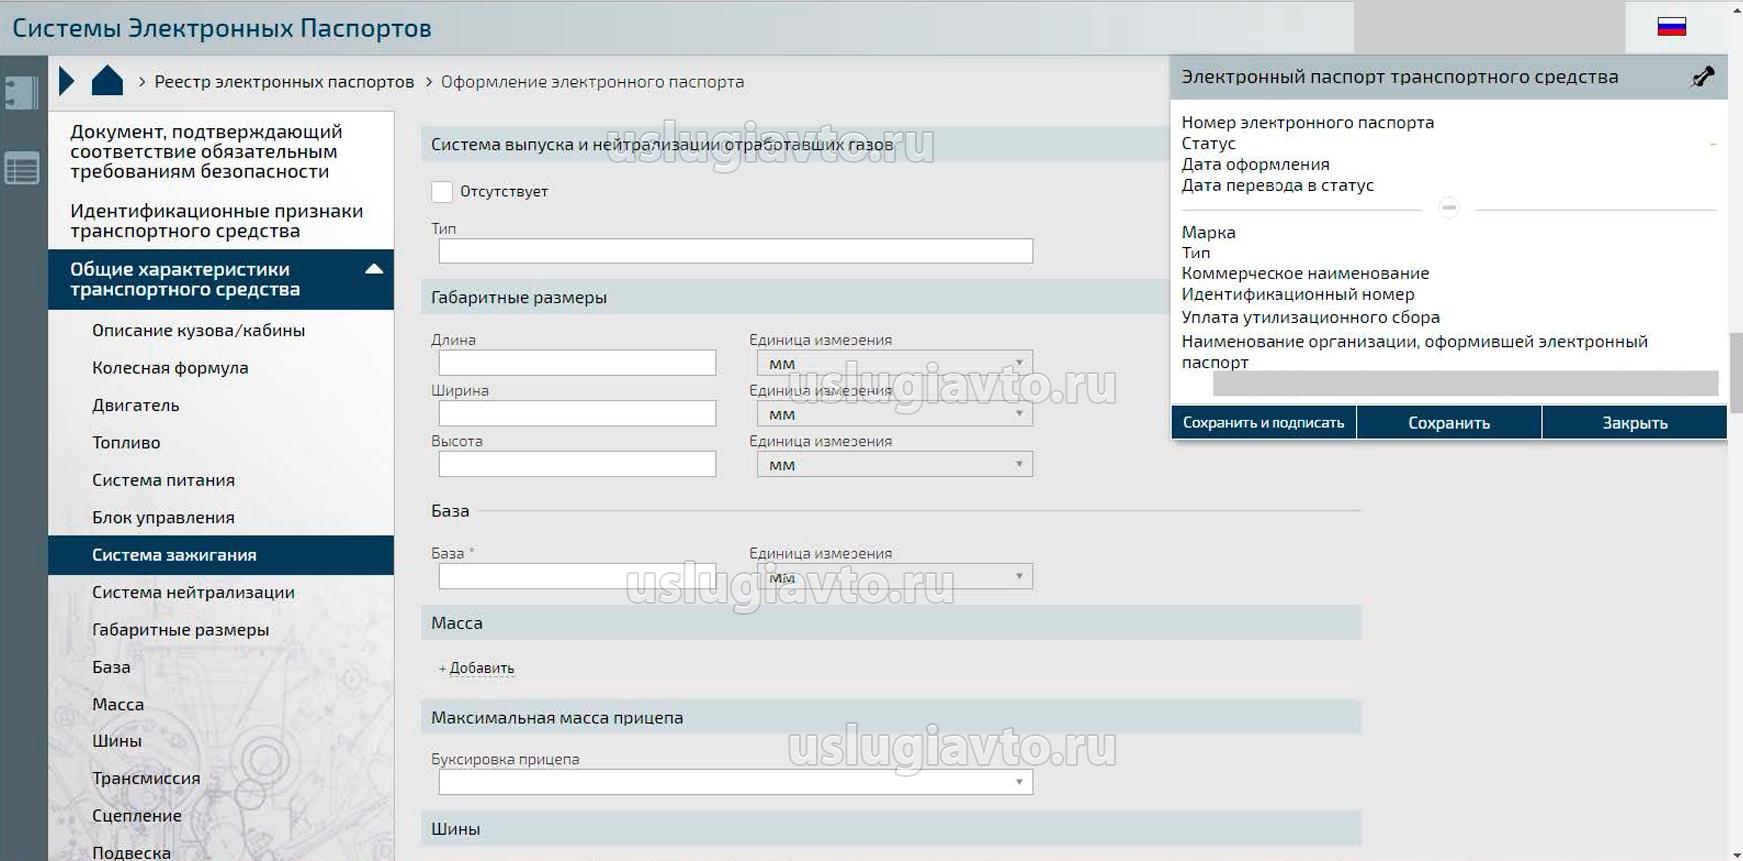Click the Добавить link under Масса
The image size is (1743, 861).
(x=481, y=668)
